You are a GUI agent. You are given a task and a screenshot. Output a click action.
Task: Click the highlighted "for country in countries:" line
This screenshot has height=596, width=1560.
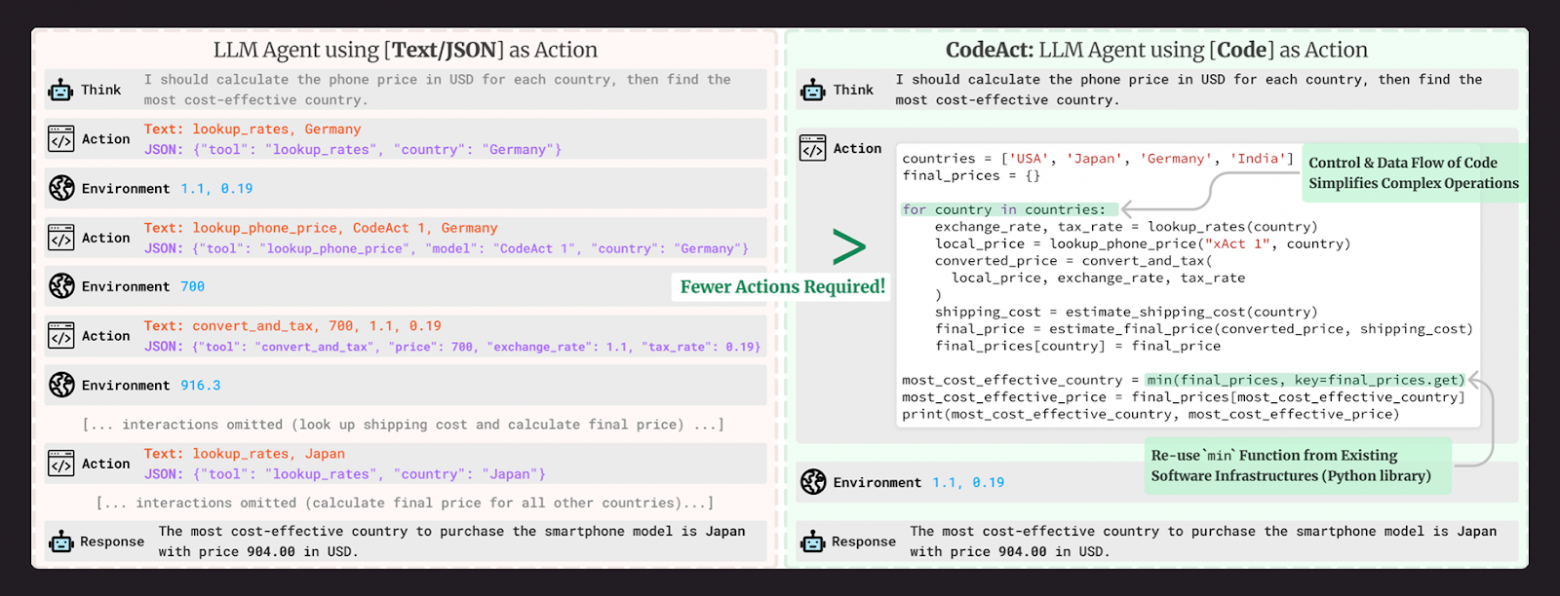tap(1004, 210)
